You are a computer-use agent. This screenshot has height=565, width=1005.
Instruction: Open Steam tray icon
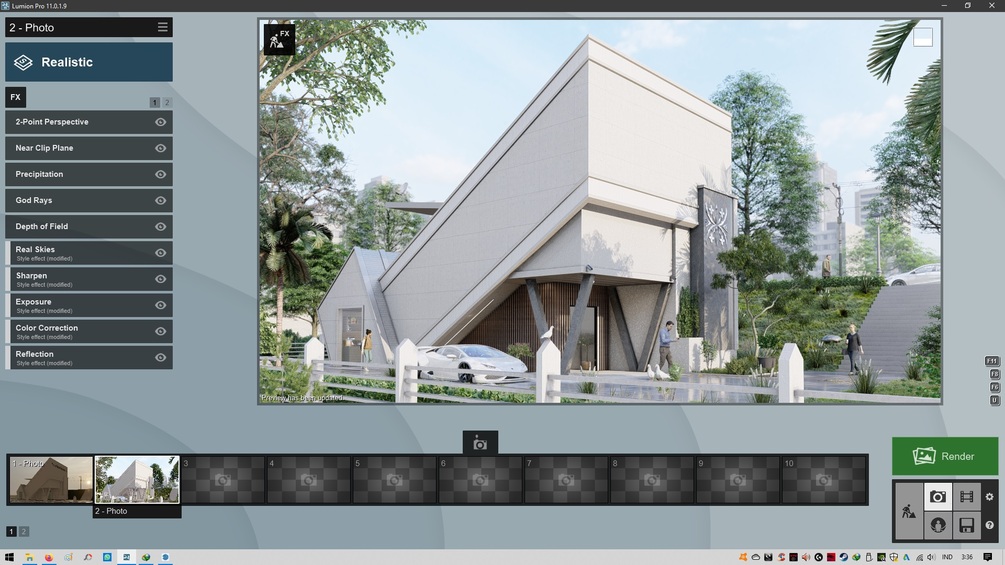(x=843, y=557)
